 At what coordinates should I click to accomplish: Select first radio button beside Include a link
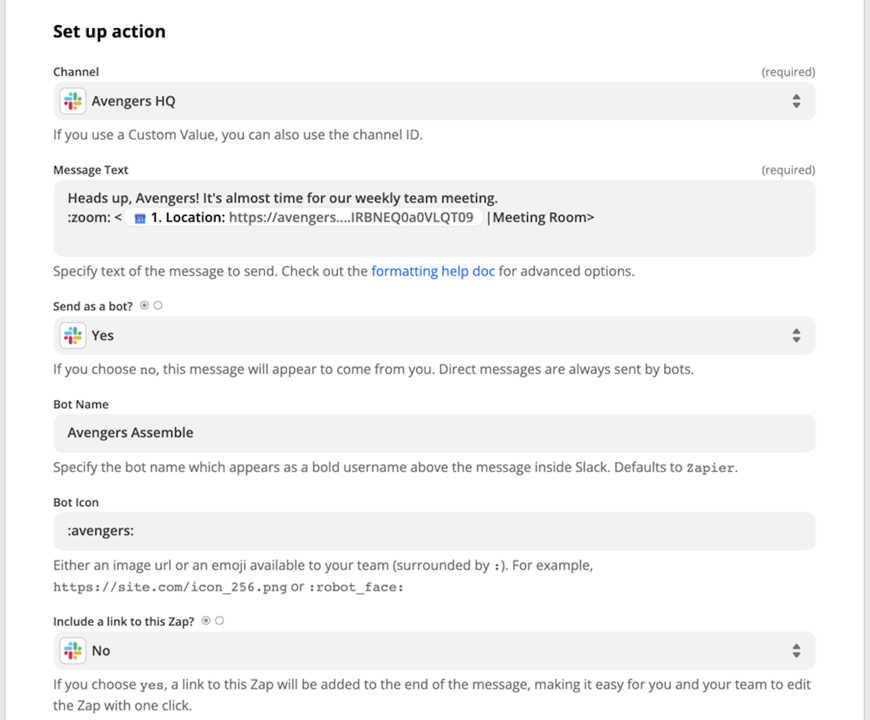coord(206,621)
